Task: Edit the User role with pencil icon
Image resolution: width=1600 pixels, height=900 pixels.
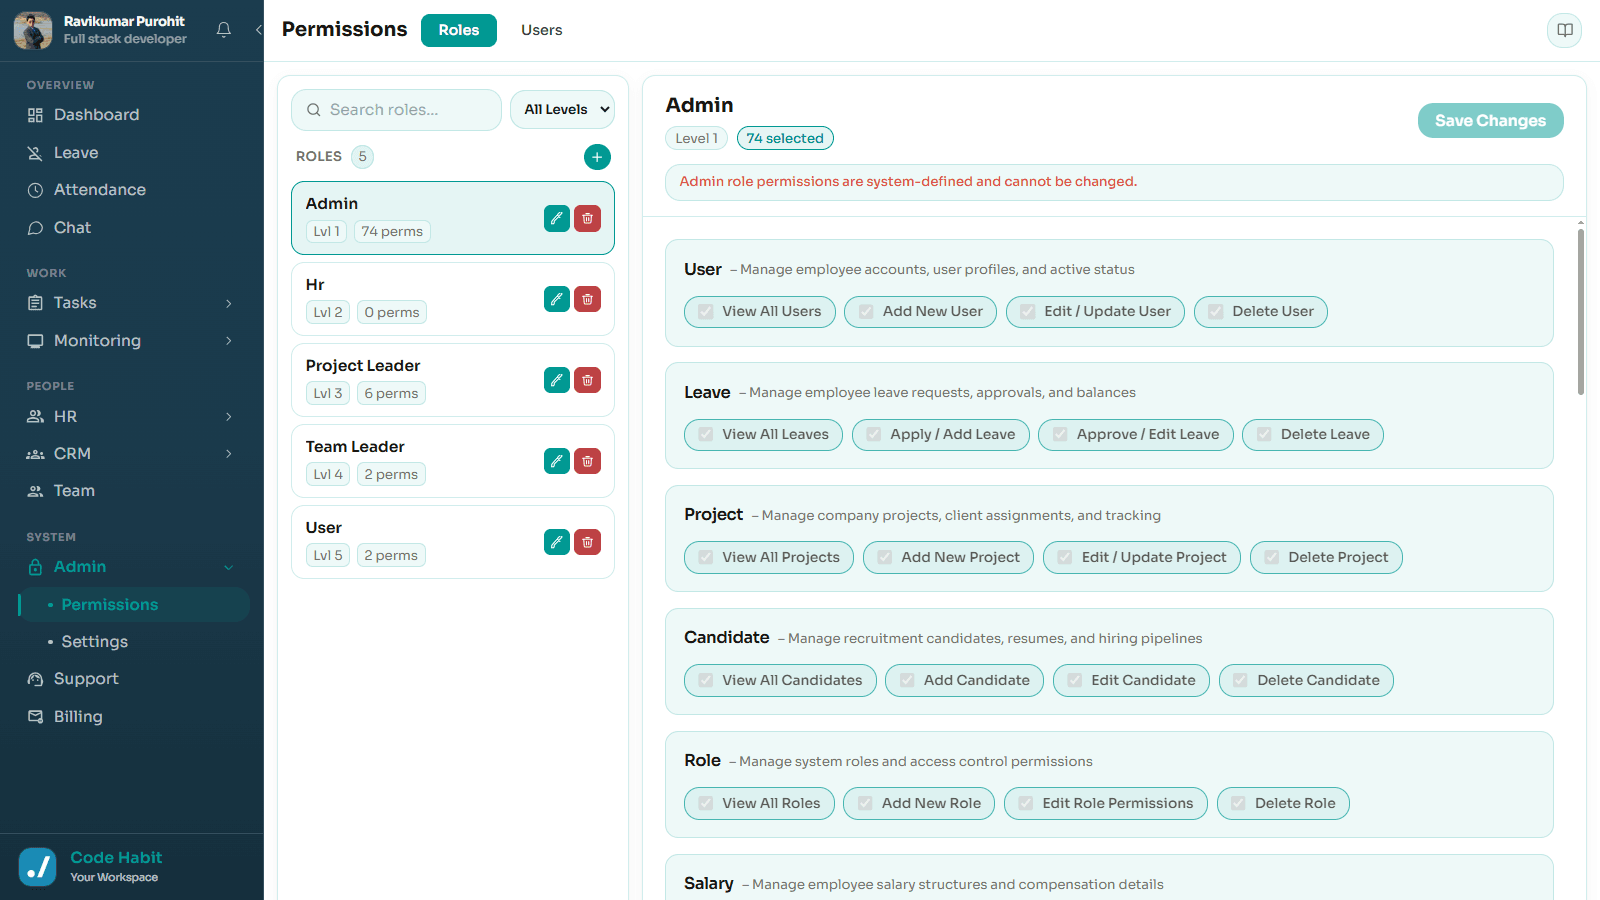Action: click(557, 542)
